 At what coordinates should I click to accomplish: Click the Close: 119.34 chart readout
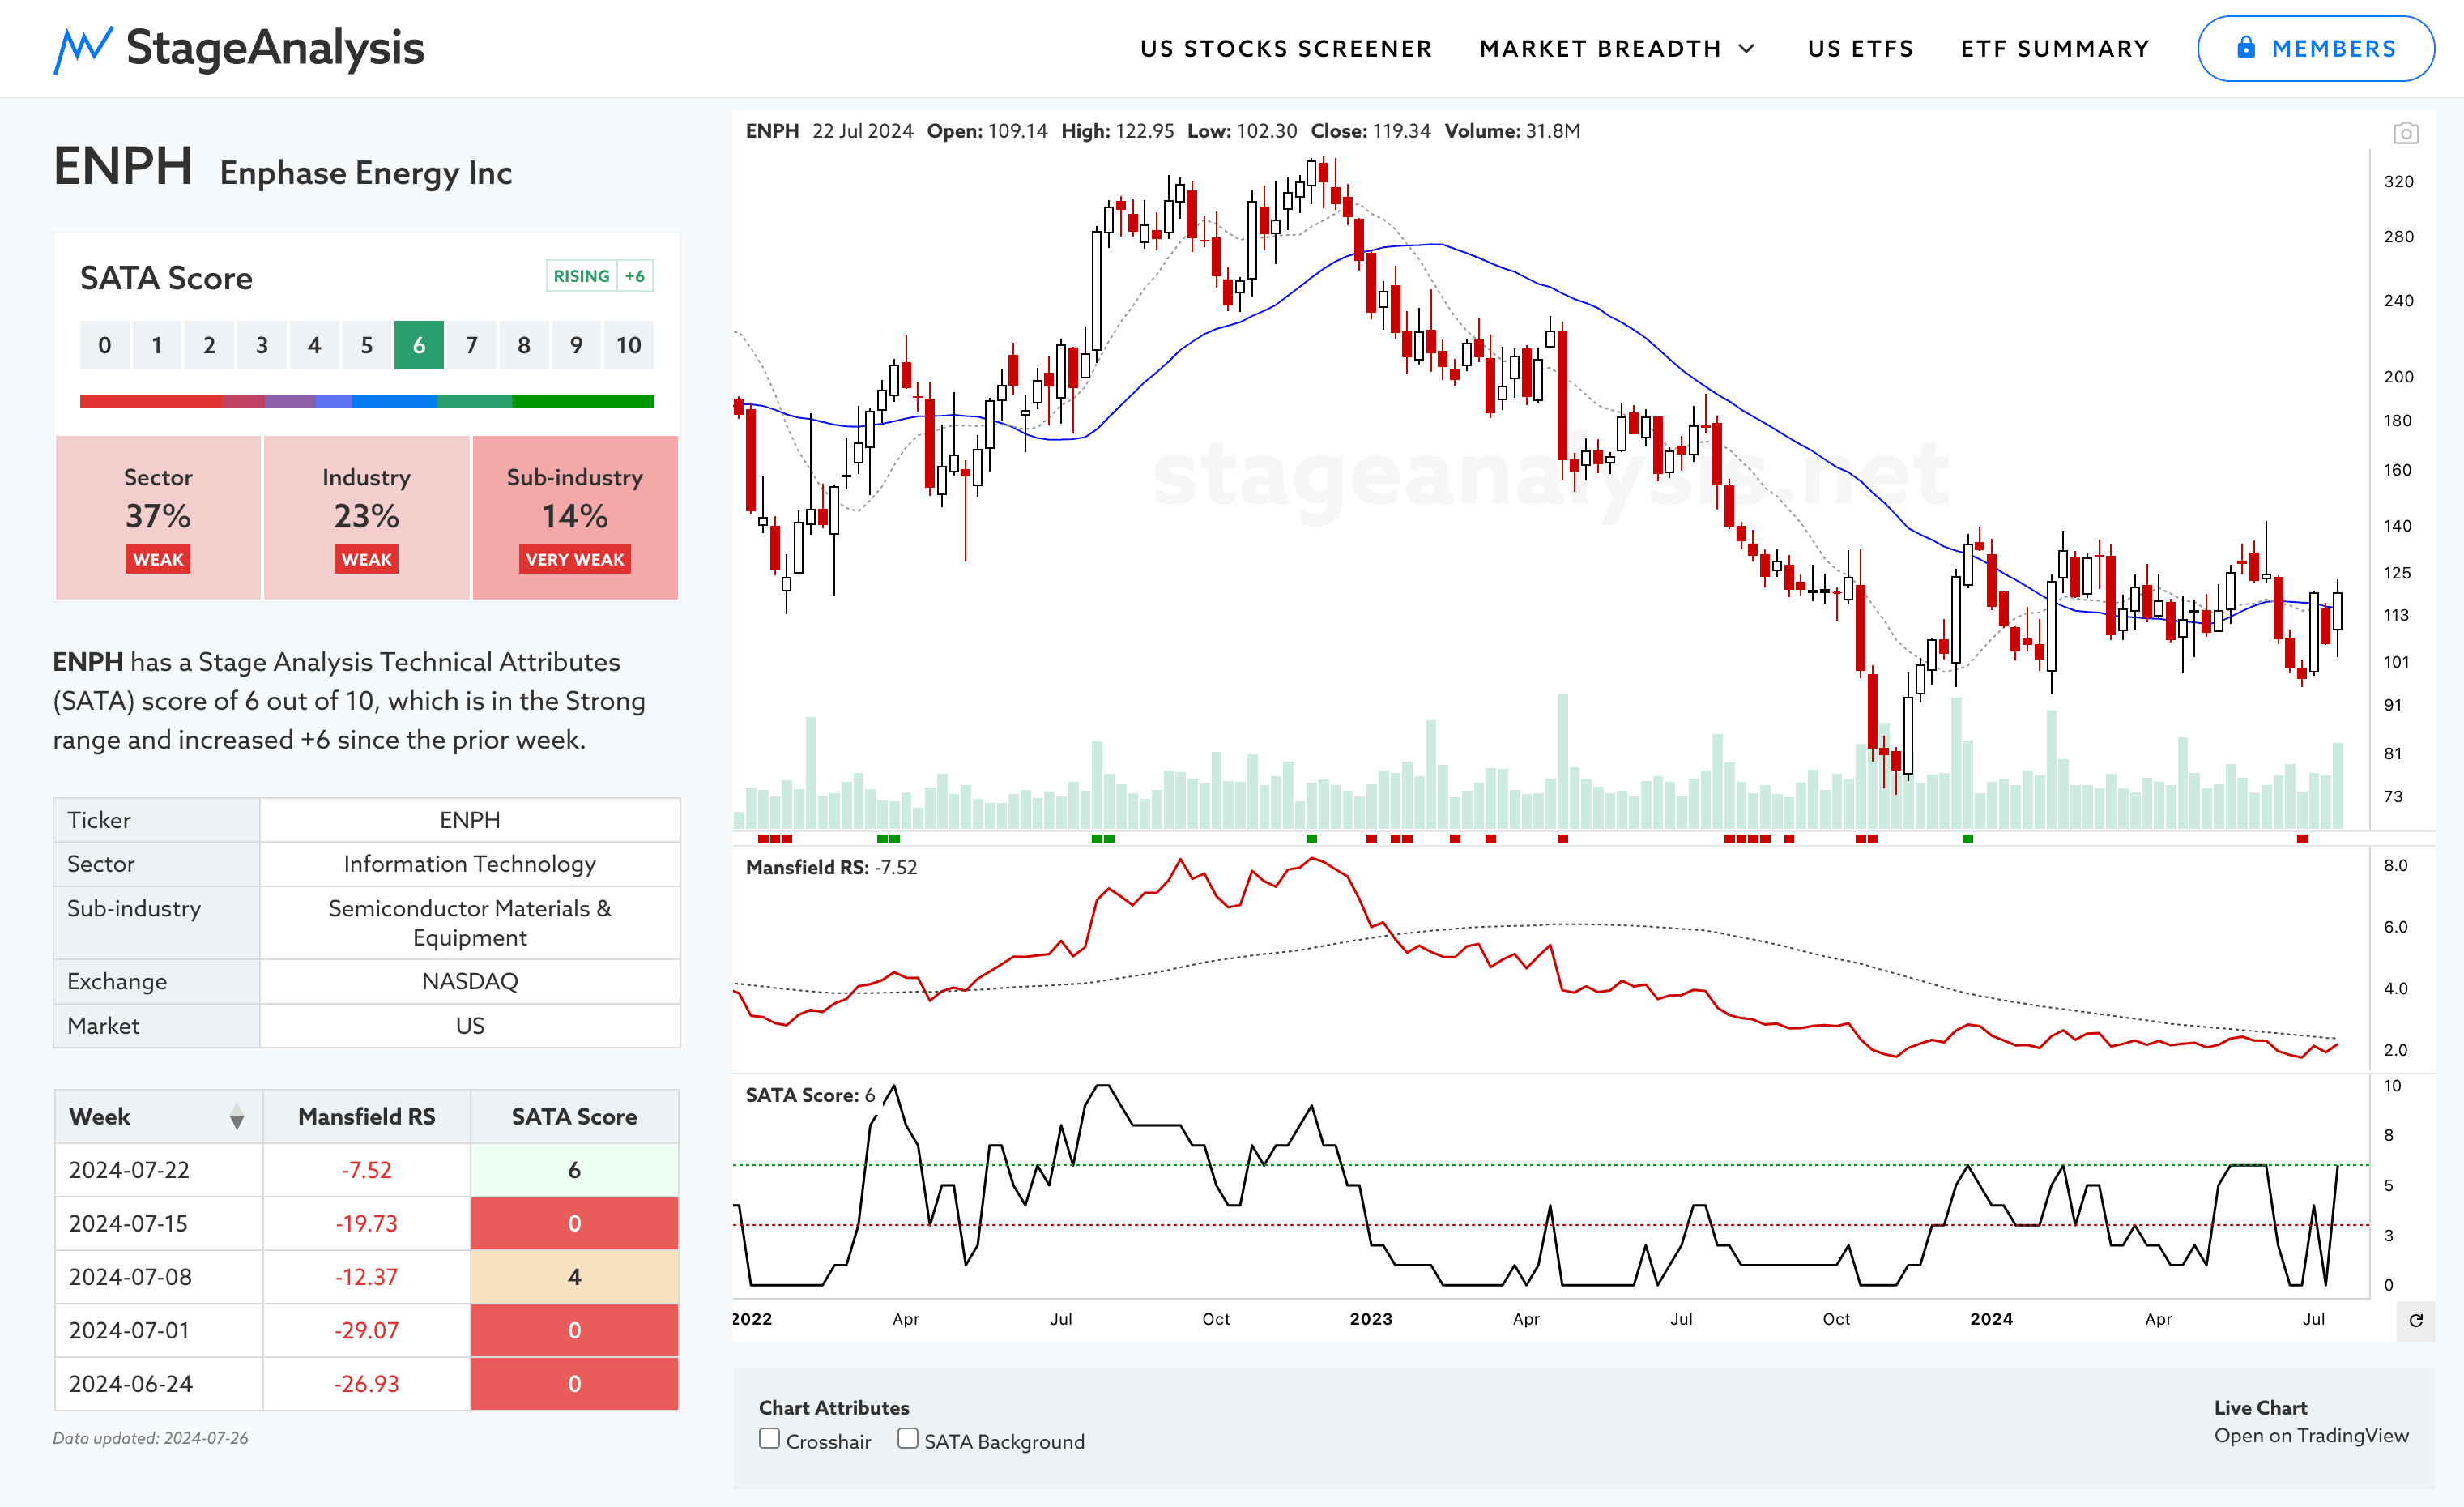point(1370,131)
